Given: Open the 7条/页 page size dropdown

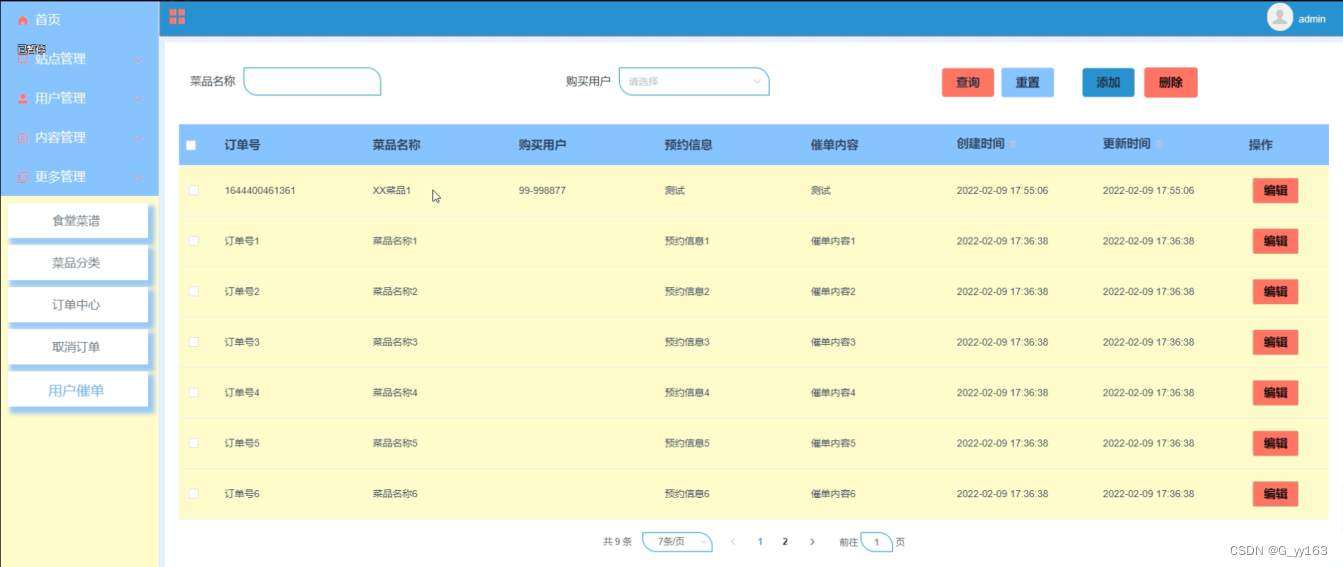Looking at the screenshot, I should (x=677, y=542).
